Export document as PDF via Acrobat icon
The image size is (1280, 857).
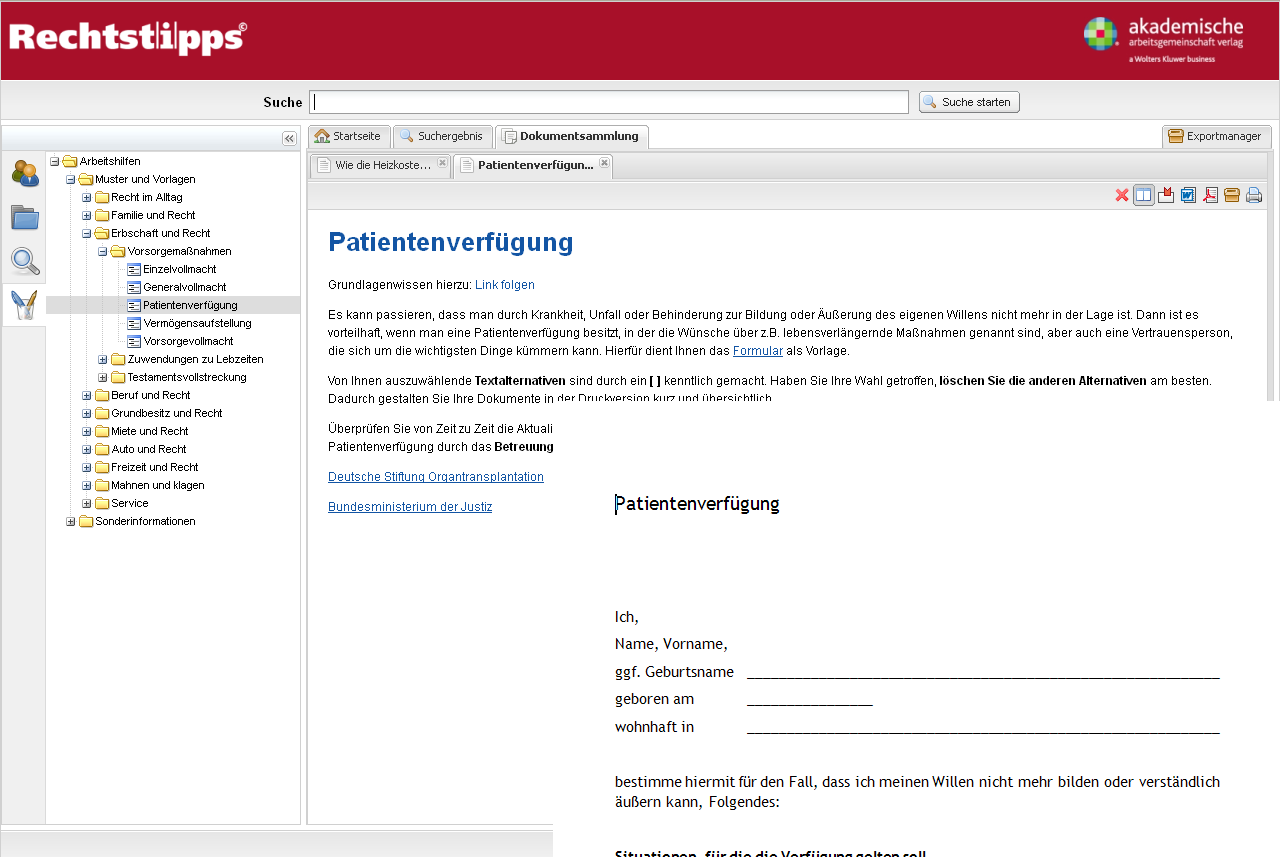point(1210,195)
